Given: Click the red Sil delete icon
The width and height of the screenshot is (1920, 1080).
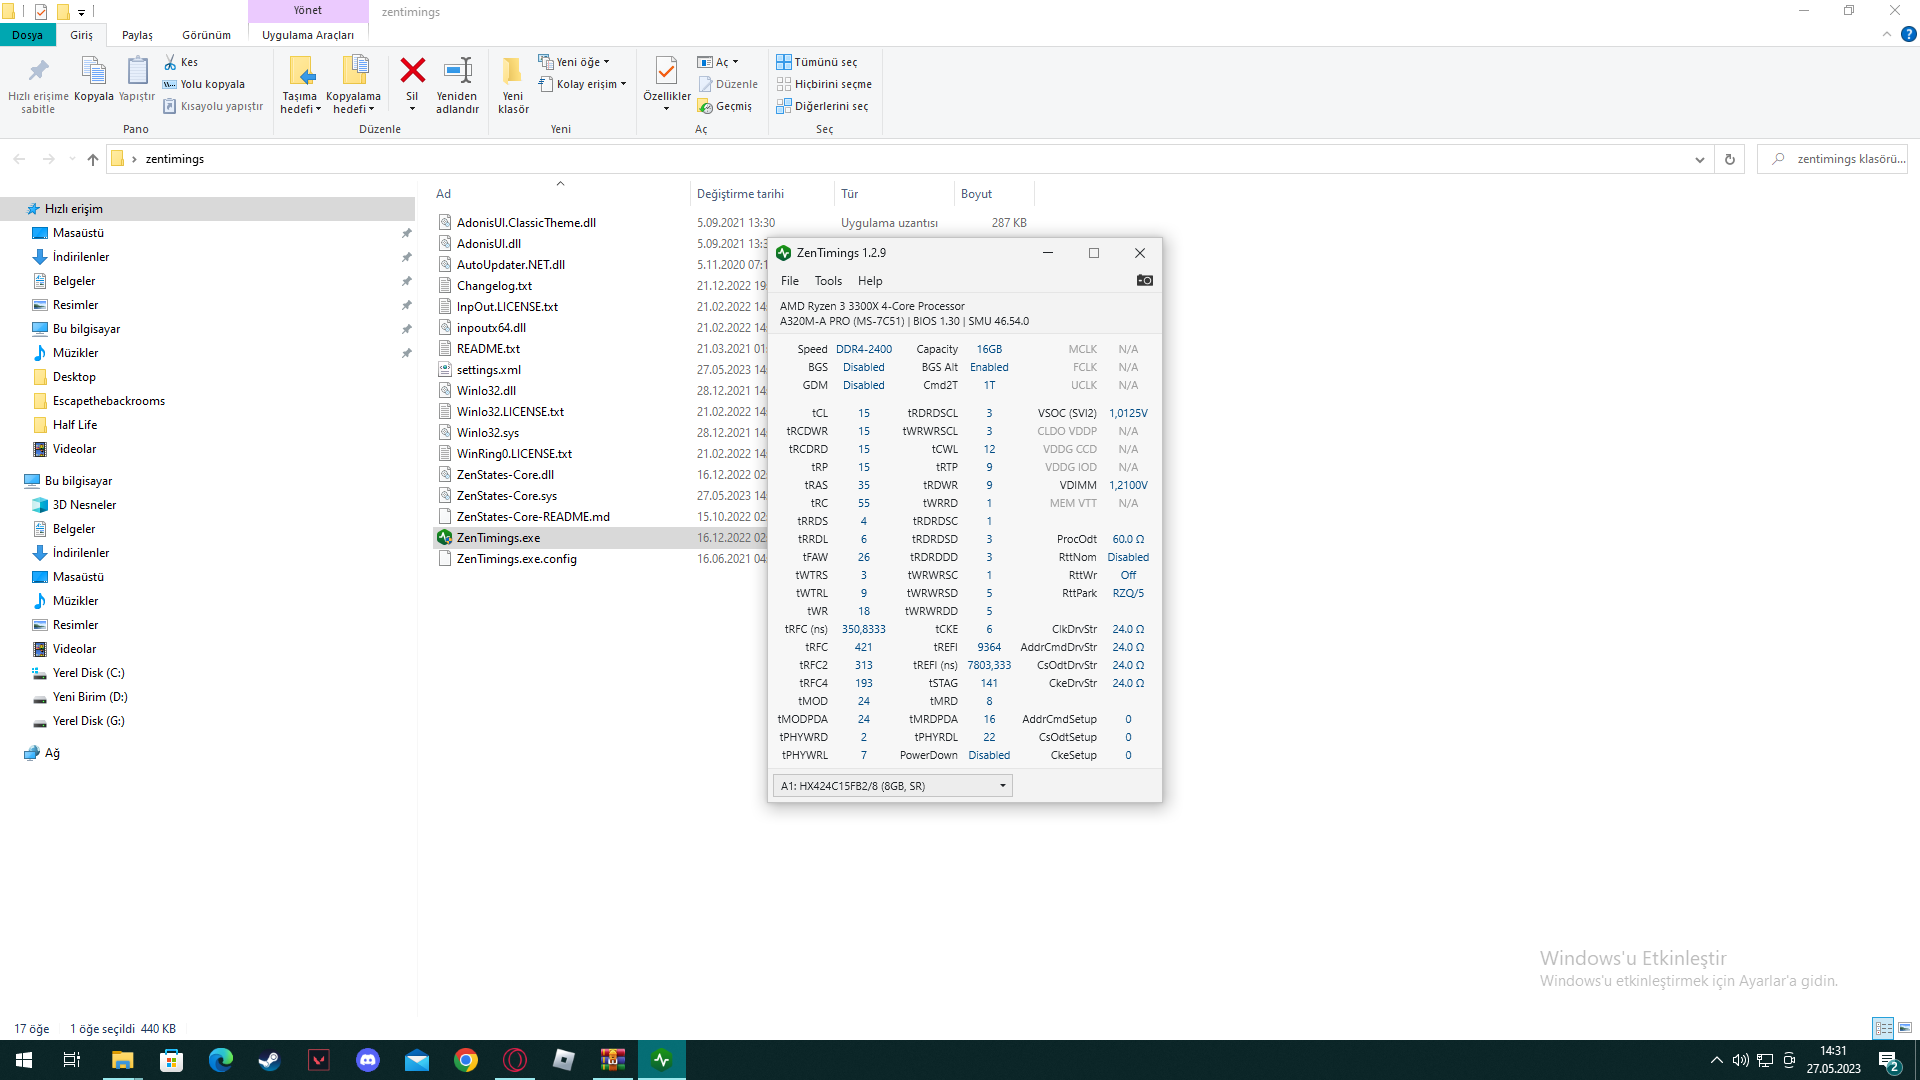Looking at the screenshot, I should click(x=412, y=71).
